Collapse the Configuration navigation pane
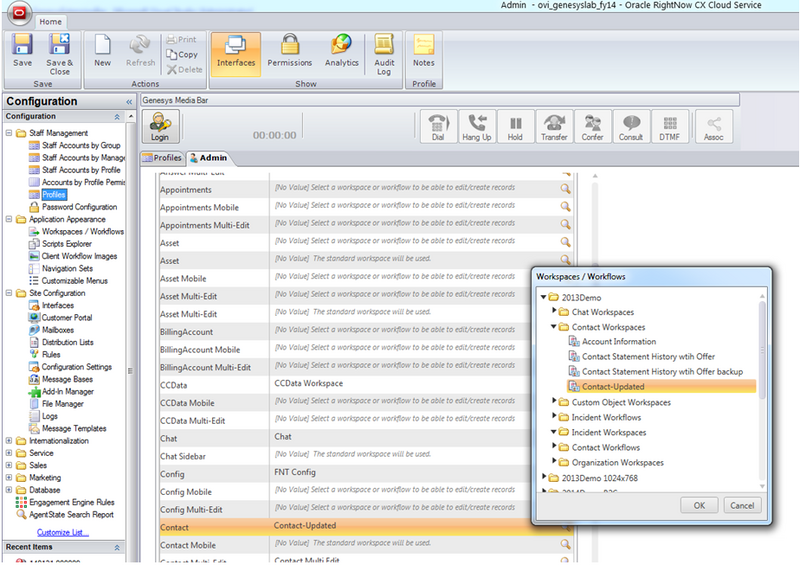Viewport: 800px width, 565px height. tap(129, 102)
